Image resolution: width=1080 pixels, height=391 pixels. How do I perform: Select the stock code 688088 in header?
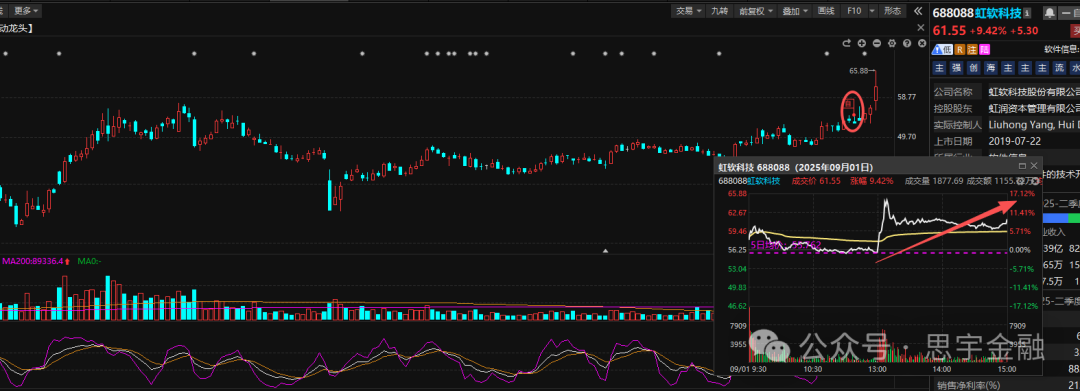(953, 13)
